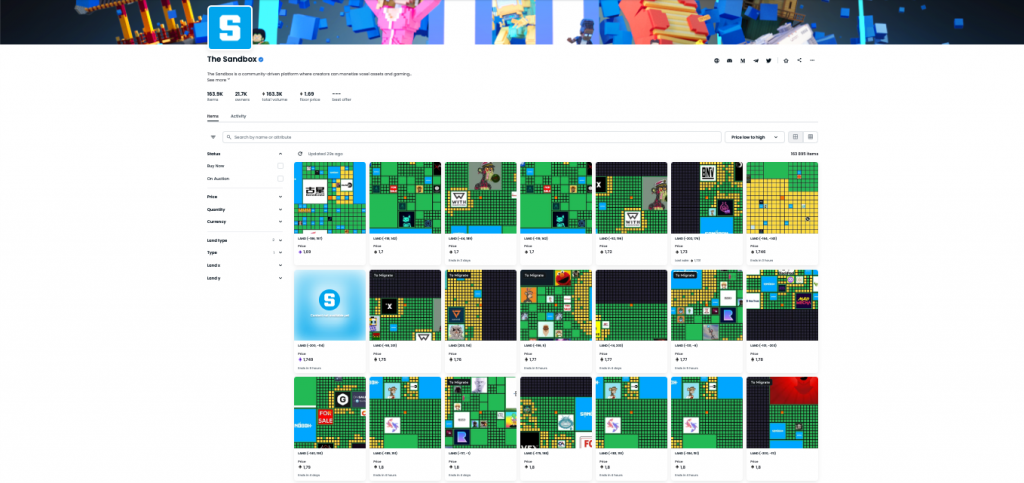Open the LAND thumbnail with BNV logo
Viewport: 1024px width, 483px height.
tap(707, 198)
